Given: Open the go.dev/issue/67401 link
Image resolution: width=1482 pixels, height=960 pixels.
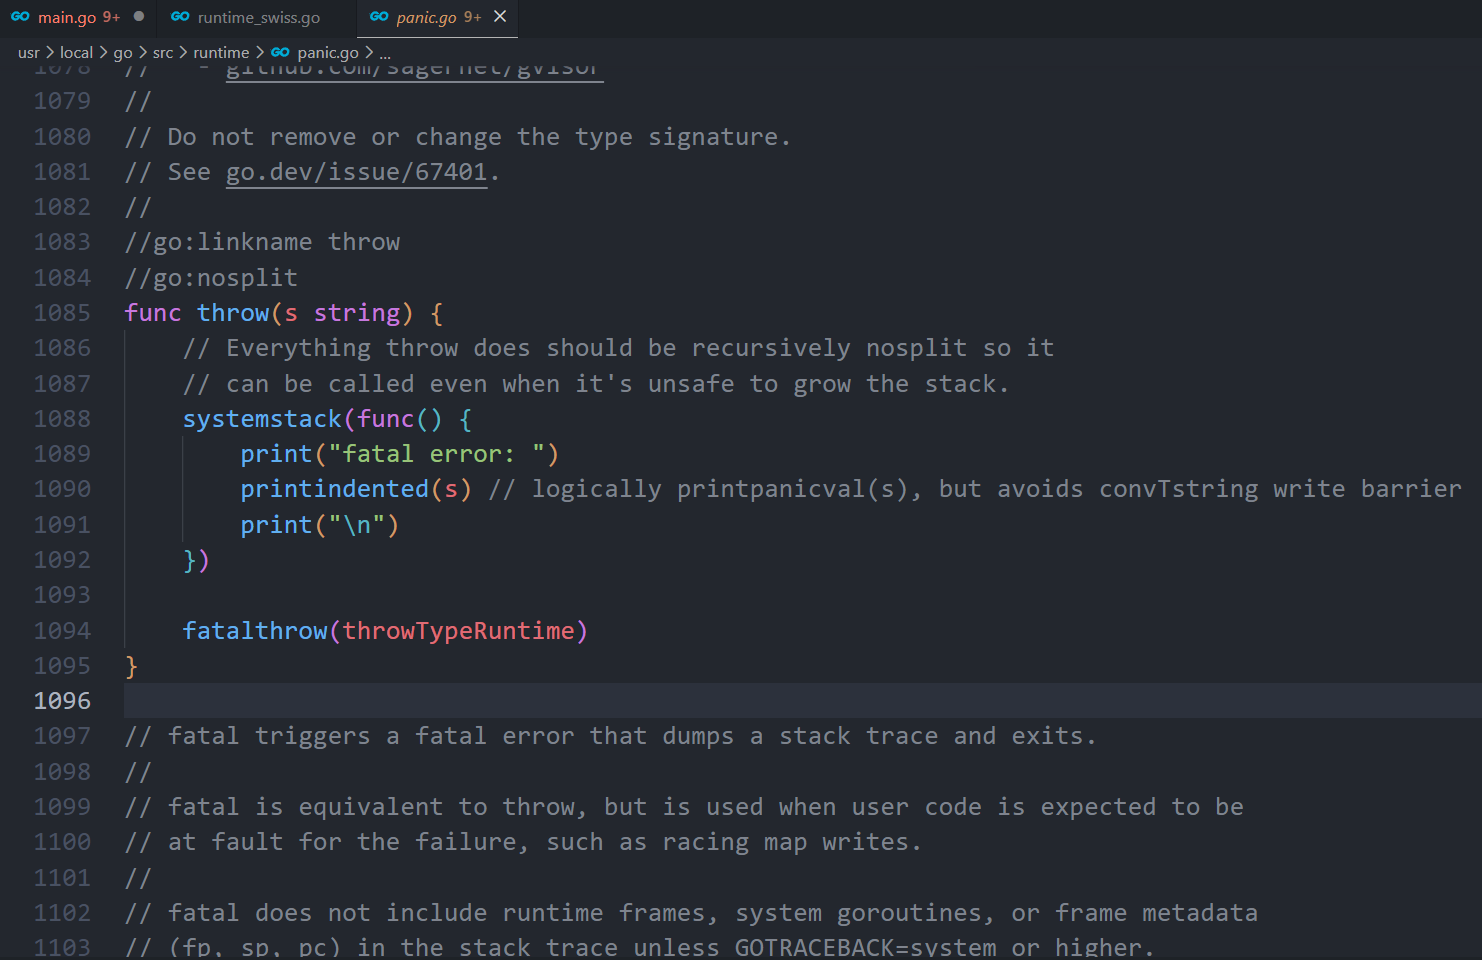Looking at the screenshot, I should pos(356,172).
